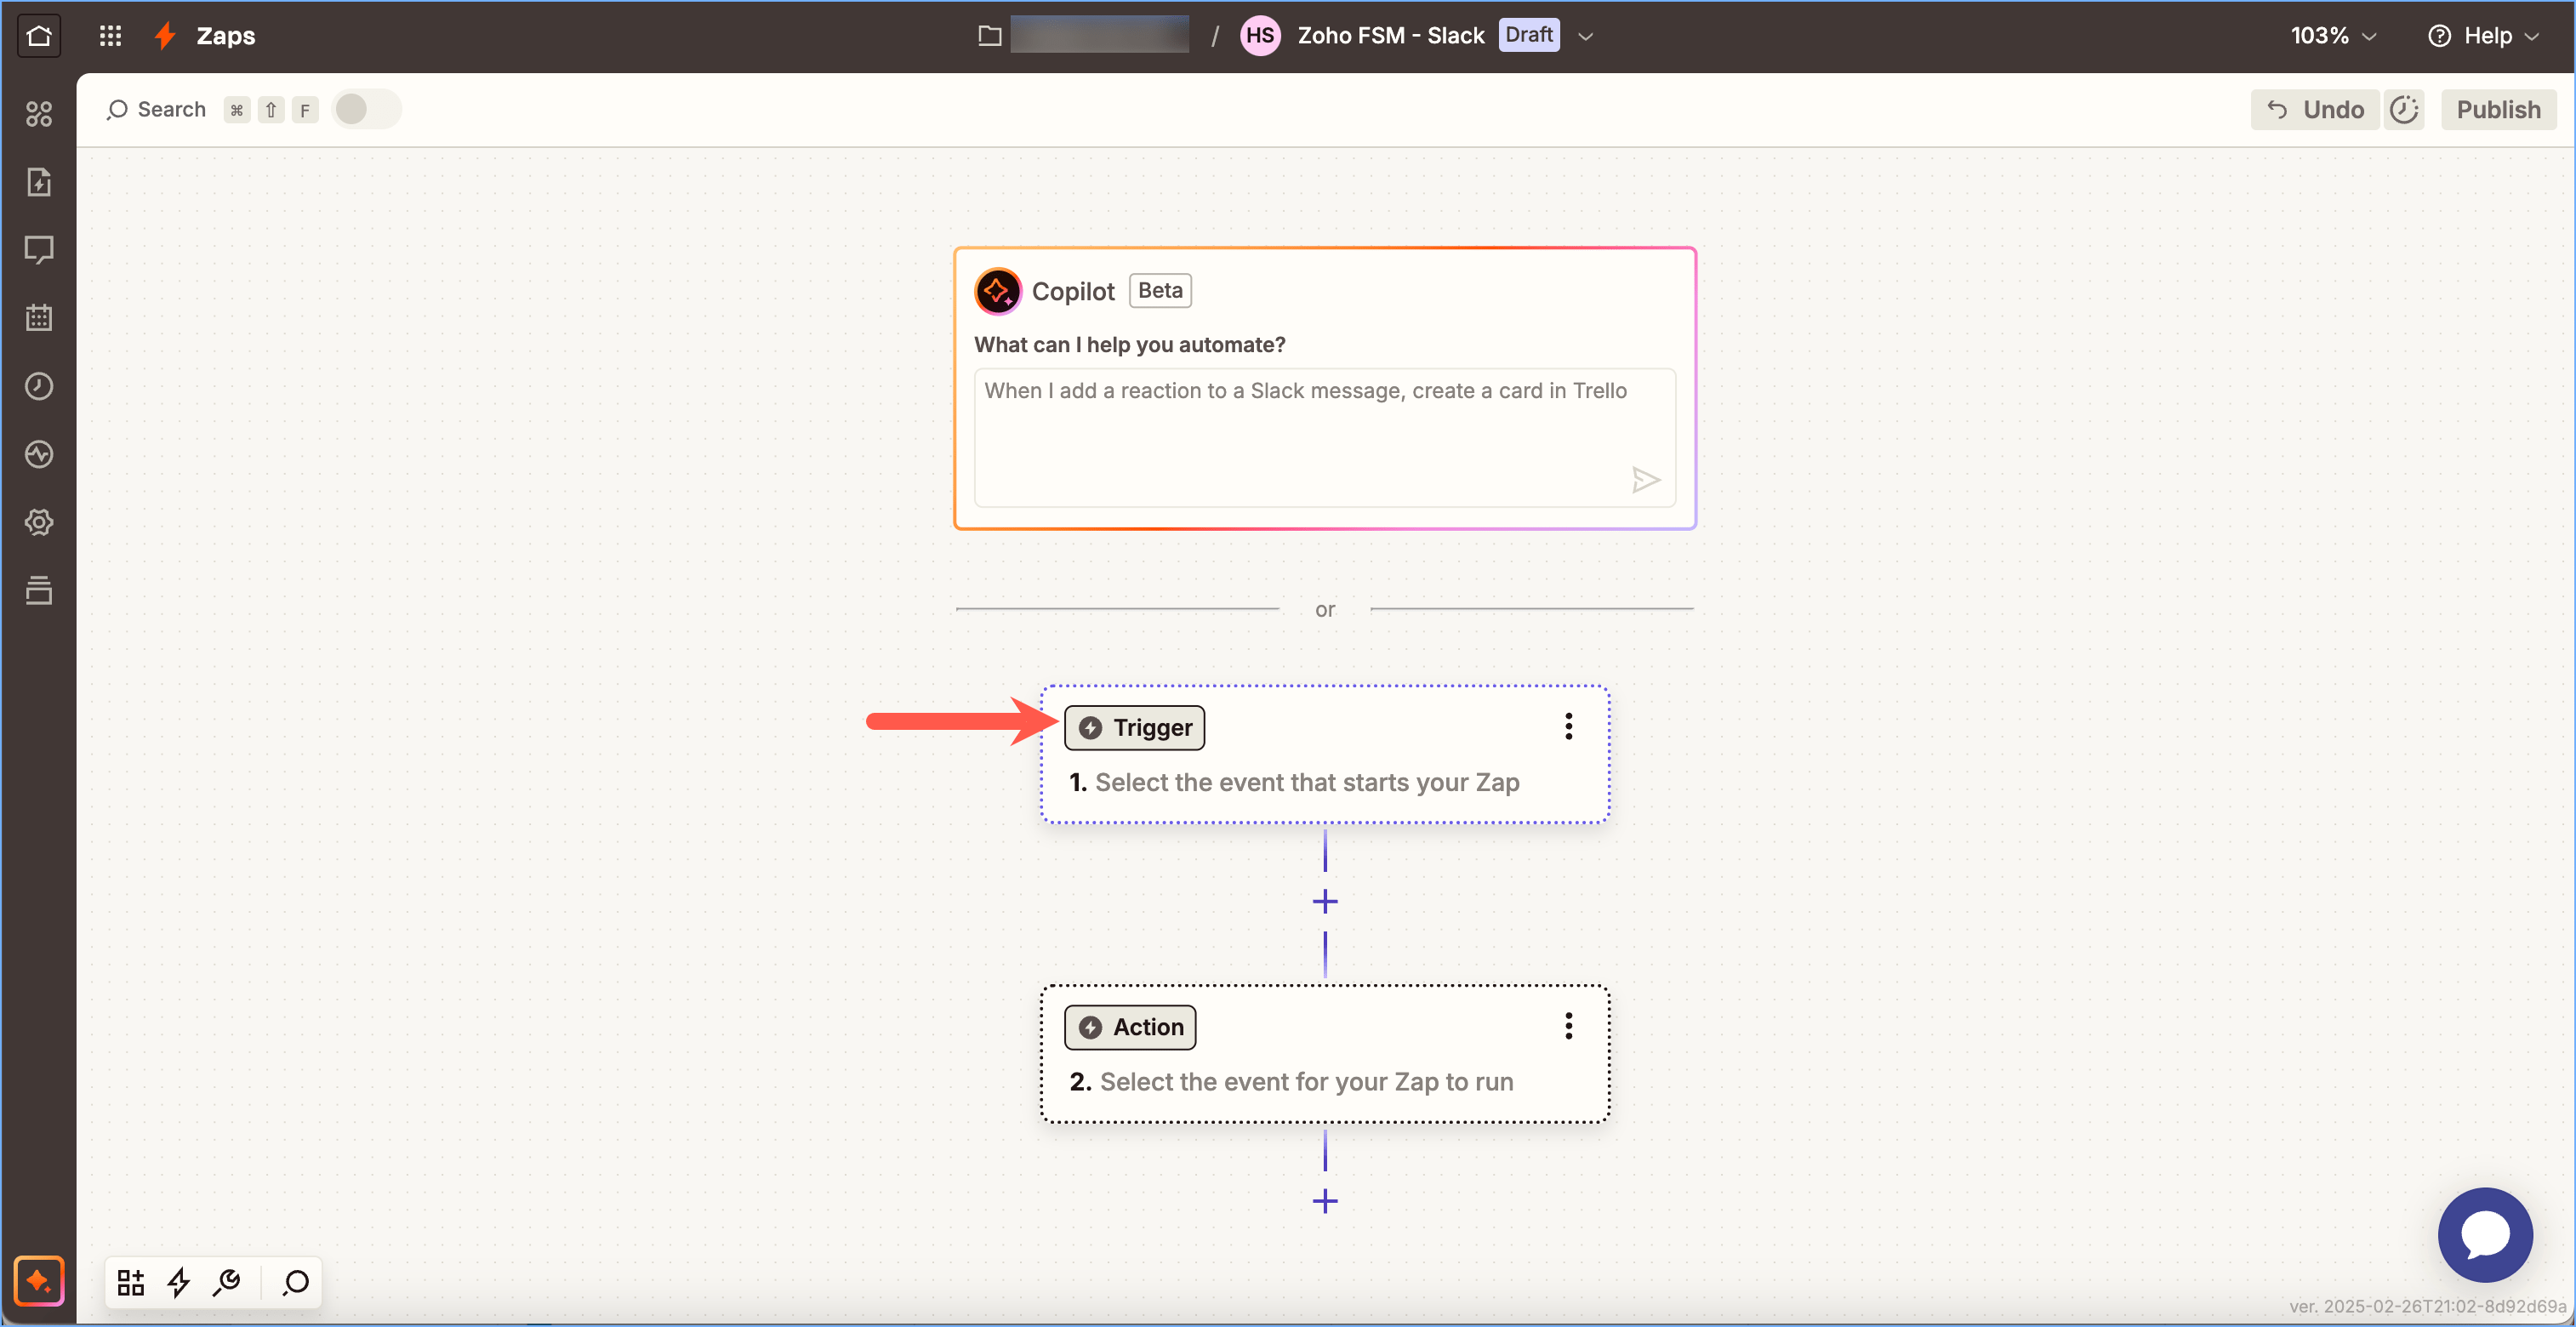Toggle the switch next to Search
This screenshot has height=1327, width=2576.
[365, 109]
